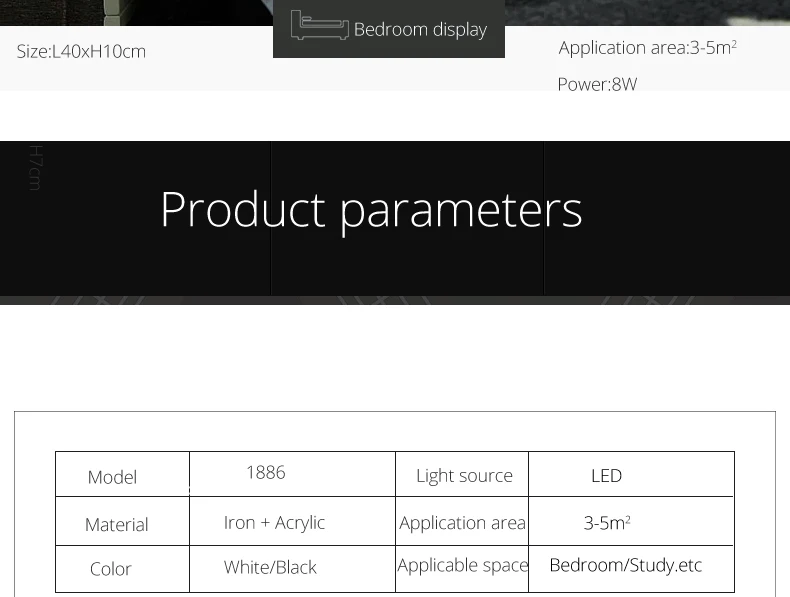The width and height of the screenshot is (790, 597).
Task: Click the Bedroom/Study.etc value
Action: coord(625,565)
